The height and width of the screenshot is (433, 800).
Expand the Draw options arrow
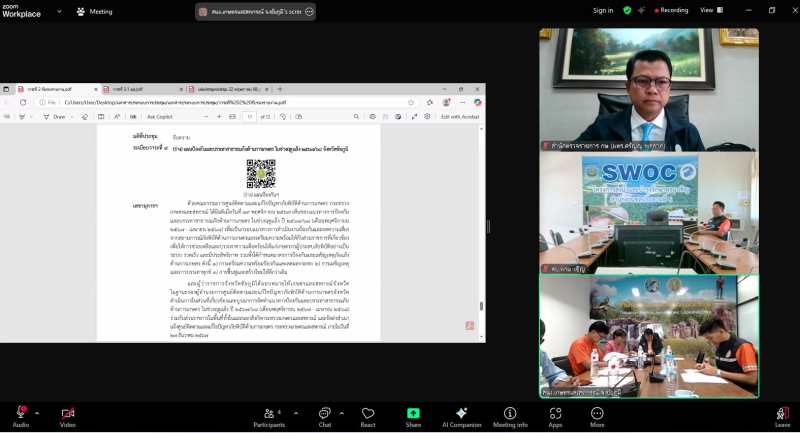click(x=72, y=117)
